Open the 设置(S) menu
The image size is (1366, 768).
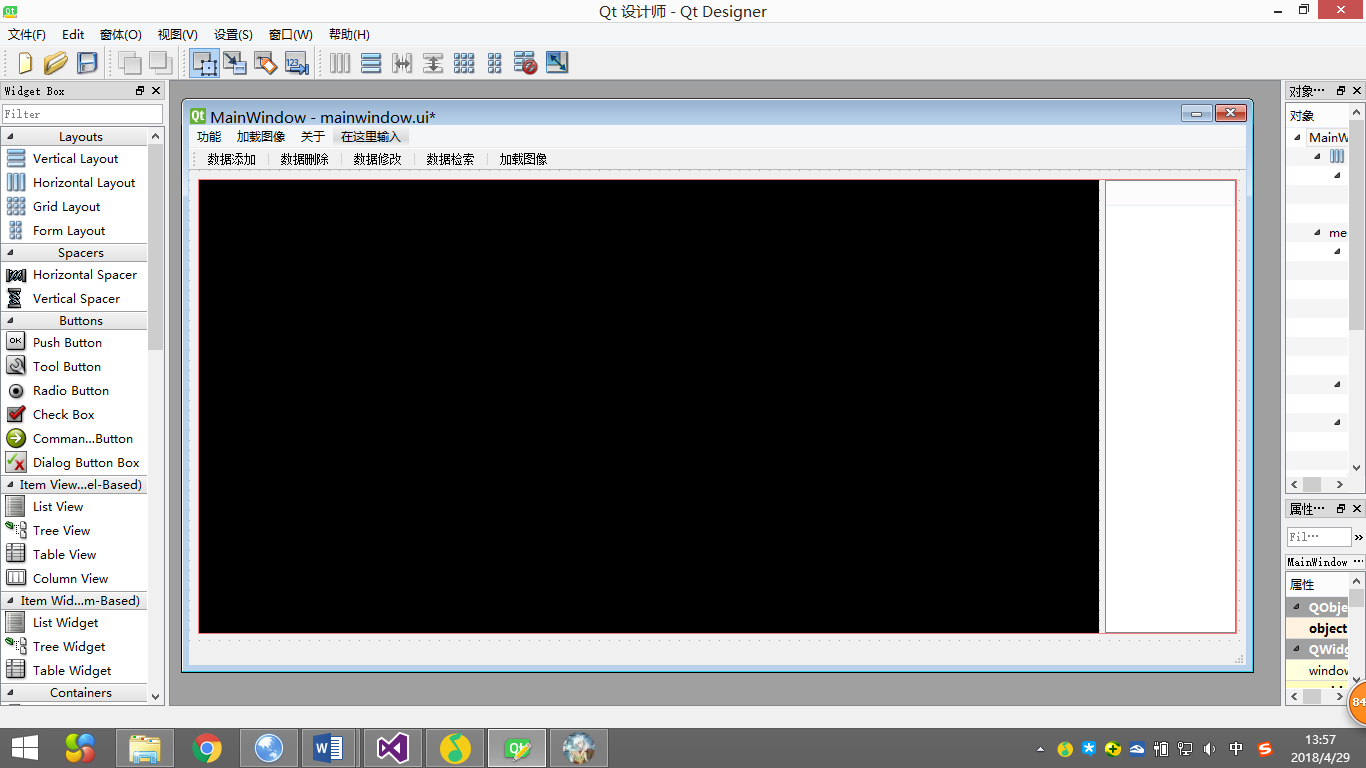click(233, 34)
